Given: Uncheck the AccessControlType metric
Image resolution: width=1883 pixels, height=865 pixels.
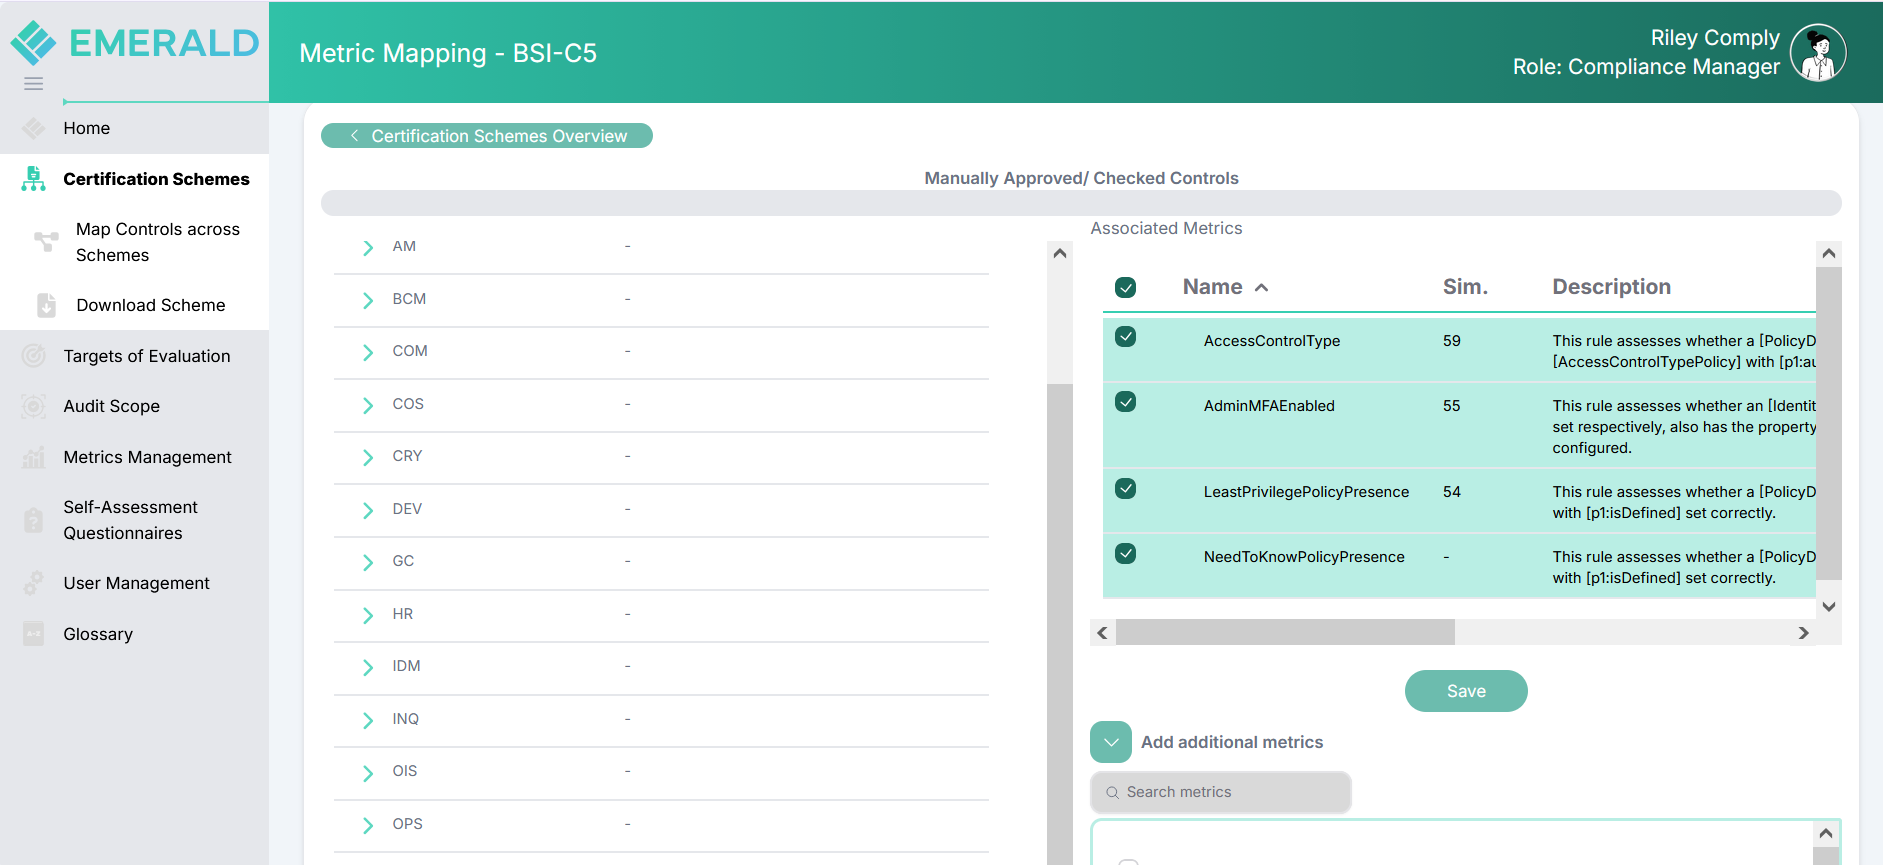Looking at the screenshot, I should (1126, 337).
